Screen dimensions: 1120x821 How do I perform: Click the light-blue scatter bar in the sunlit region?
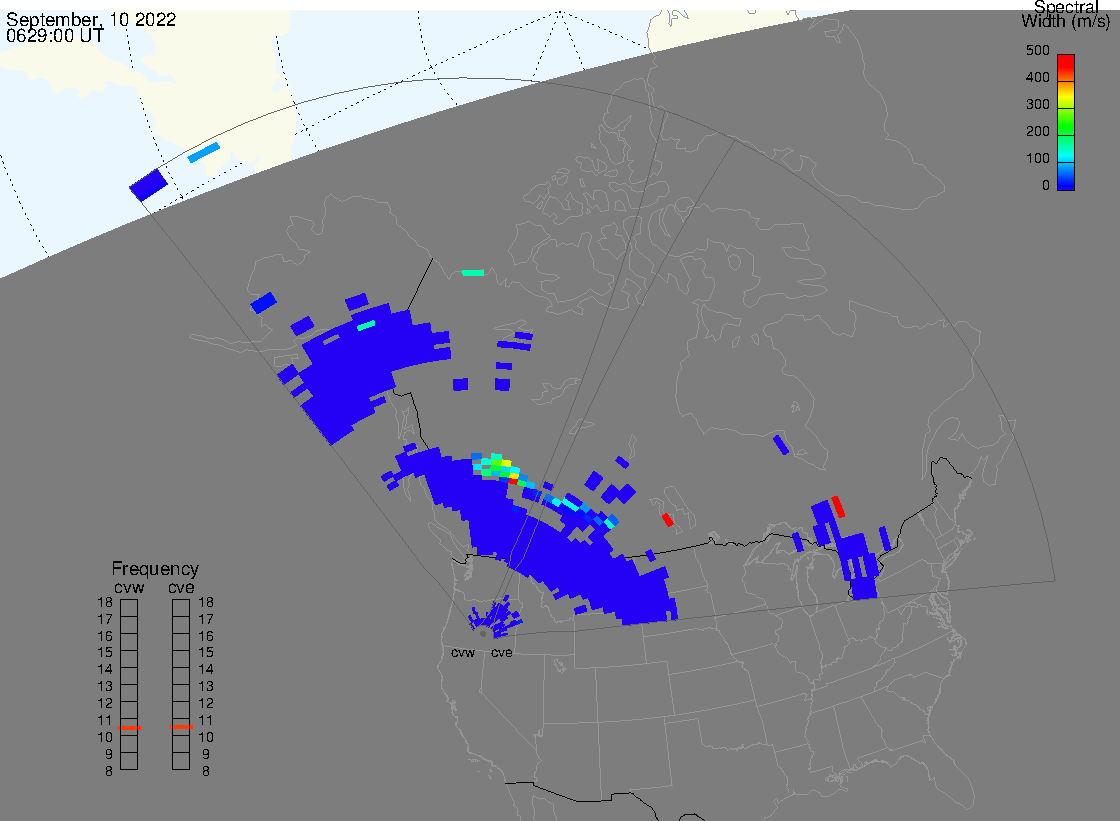click(x=204, y=152)
